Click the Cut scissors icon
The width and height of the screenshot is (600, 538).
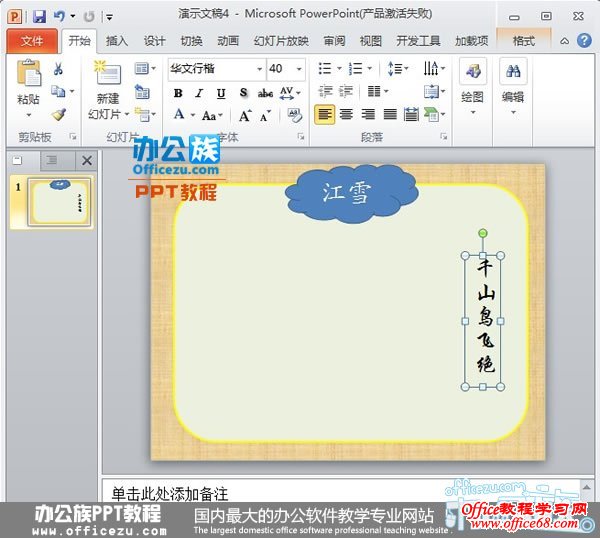(59, 69)
